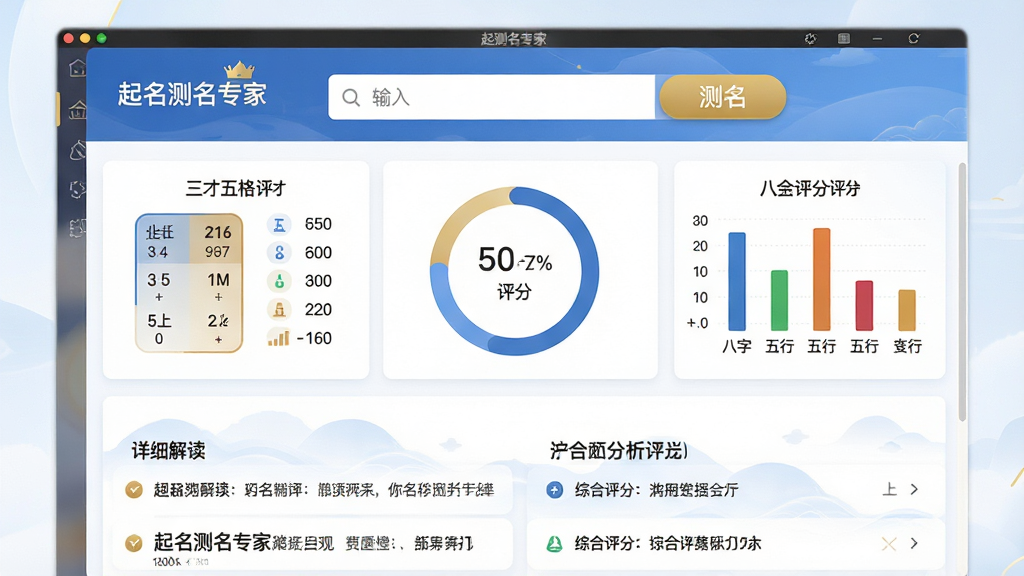Click the 3 5 cell in the five-grid table

point(159,280)
